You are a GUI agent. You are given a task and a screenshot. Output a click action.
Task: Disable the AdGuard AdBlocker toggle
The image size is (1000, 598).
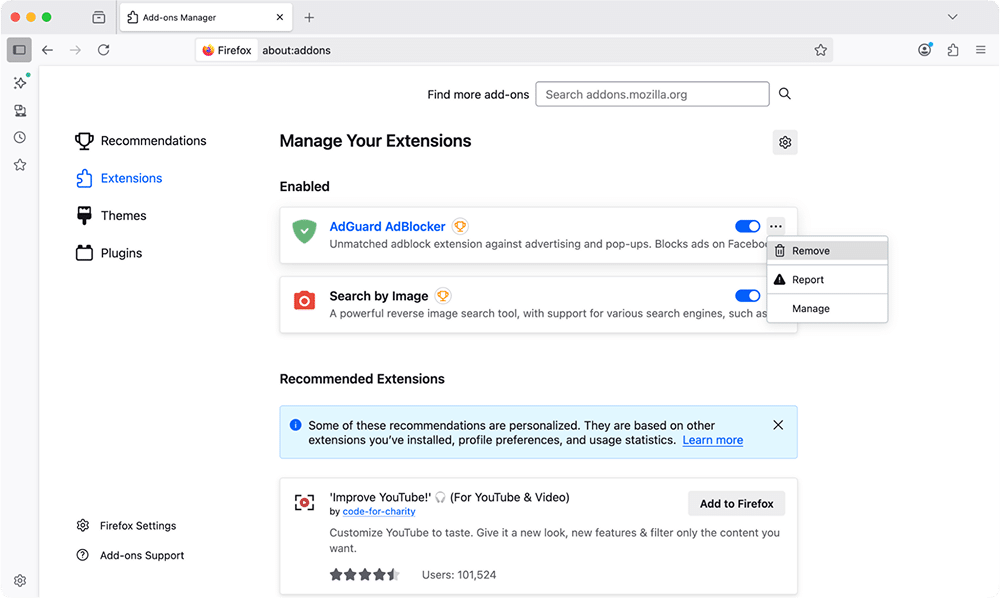point(747,227)
